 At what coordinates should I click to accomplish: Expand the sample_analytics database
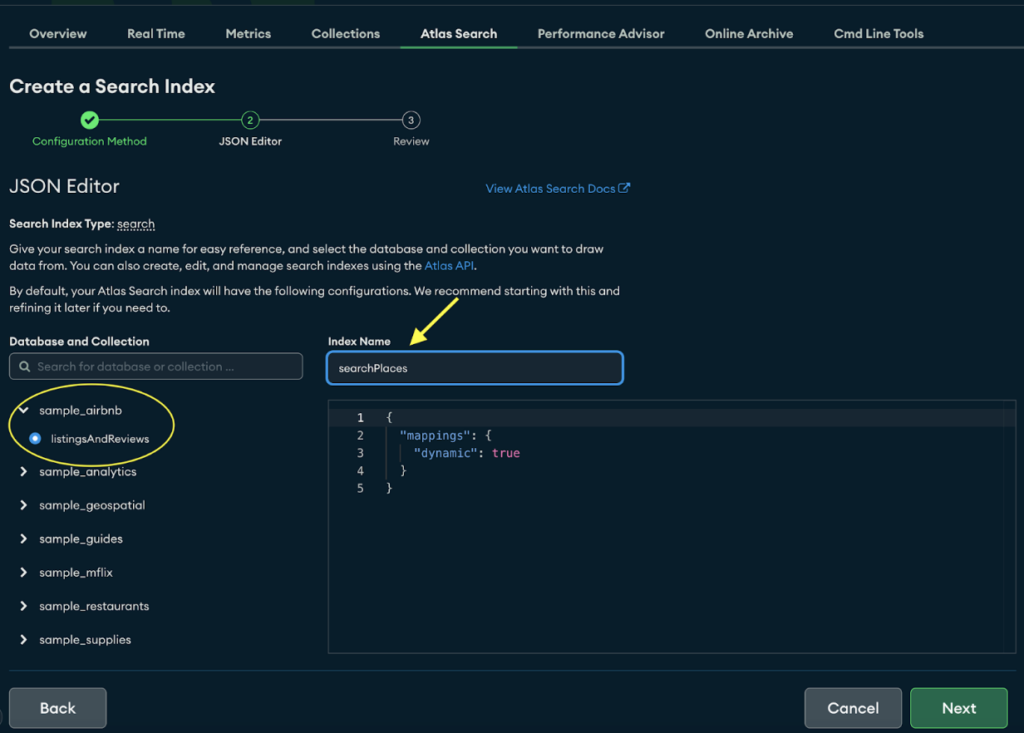[x=23, y=472]
